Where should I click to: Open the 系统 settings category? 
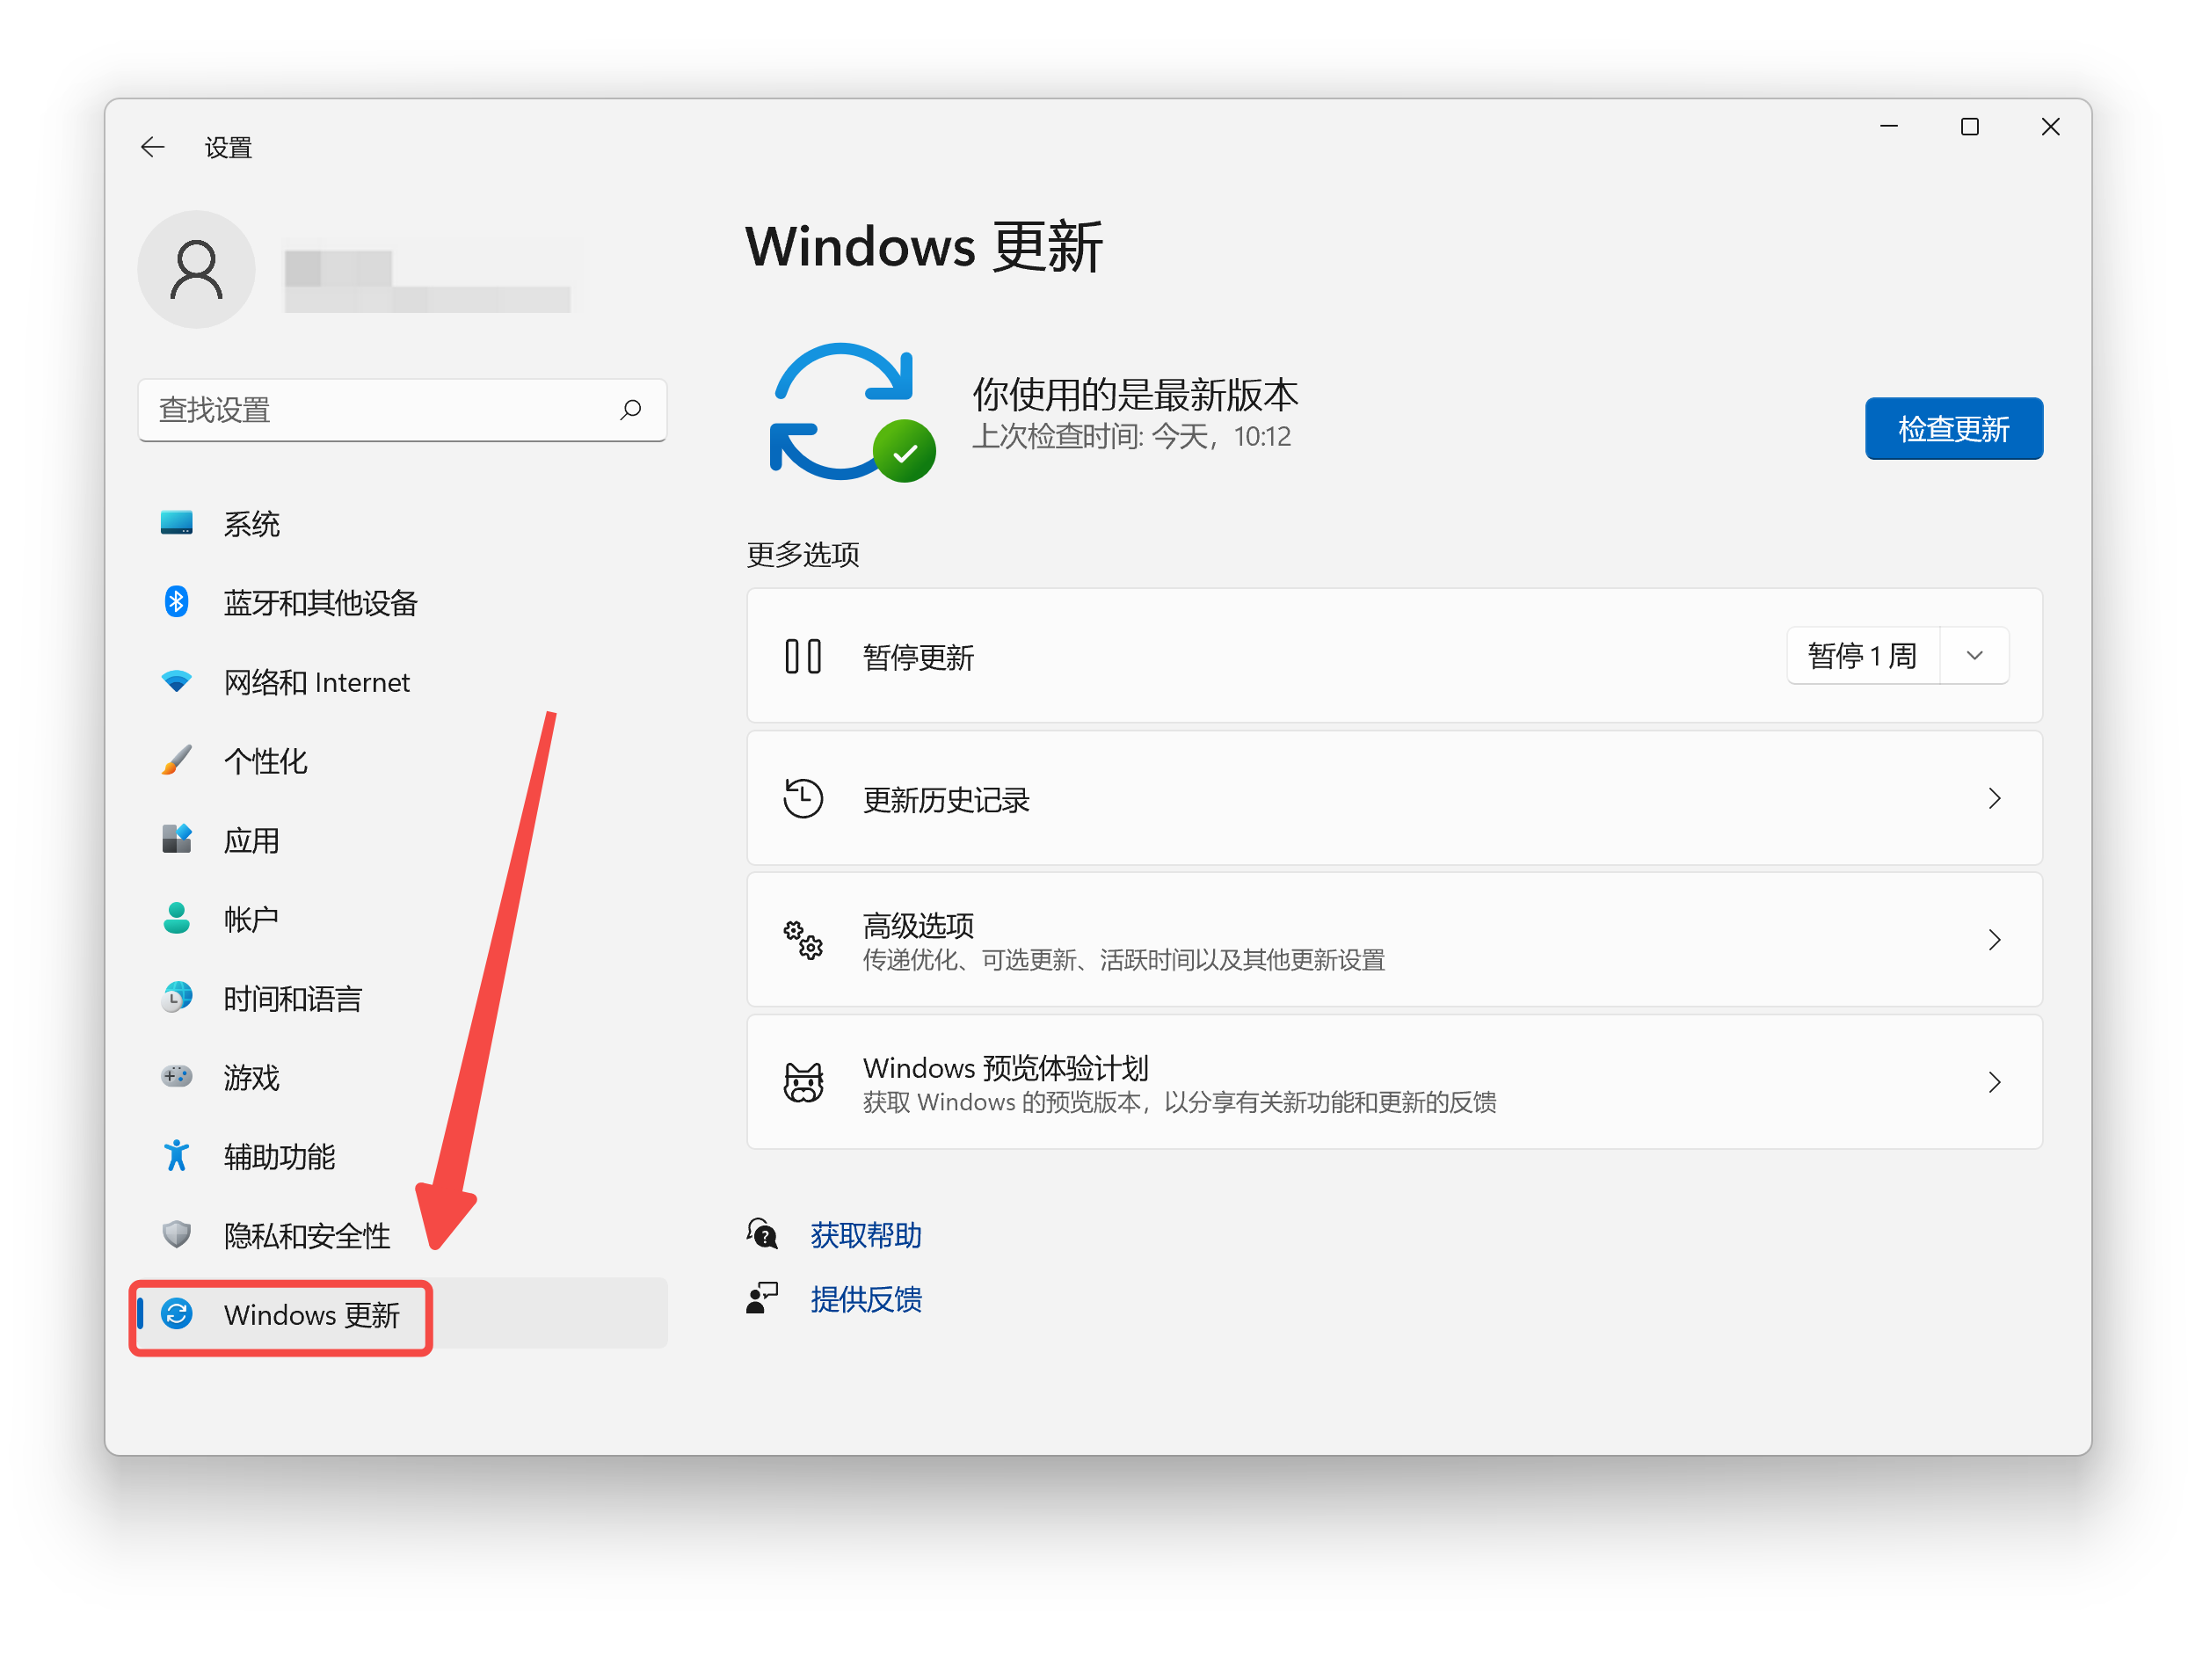point(402,523)
